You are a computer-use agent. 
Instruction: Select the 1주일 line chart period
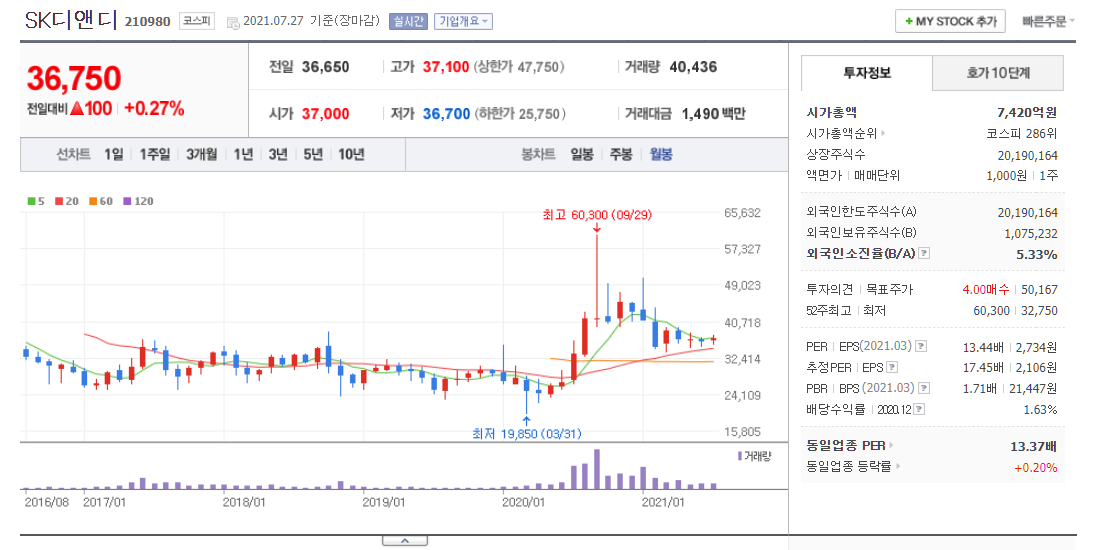coord(155,155)
